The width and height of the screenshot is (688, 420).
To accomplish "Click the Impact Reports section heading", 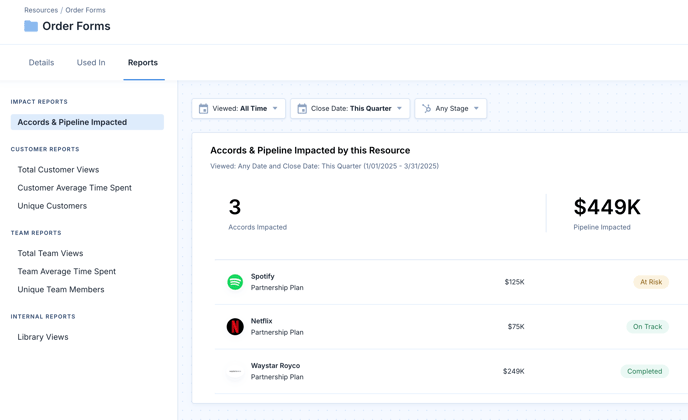I will pyautogui.click(x=39, y=102).
